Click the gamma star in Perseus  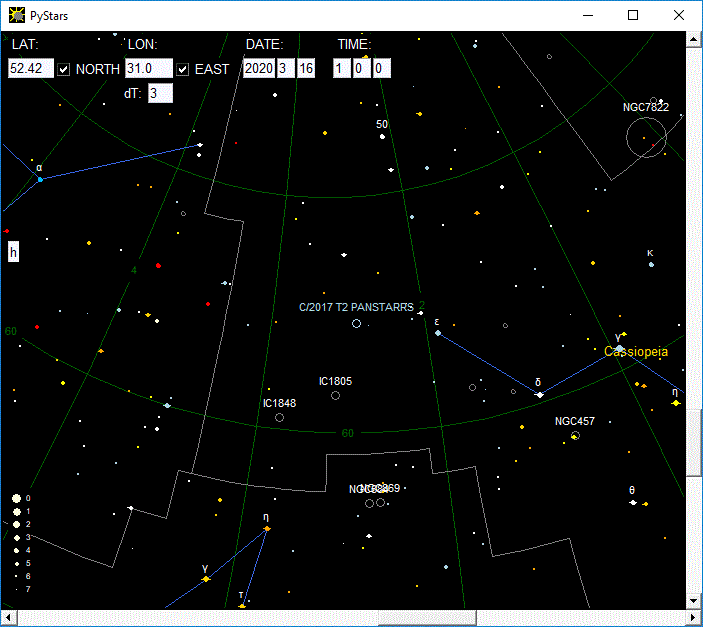(206, 579)
